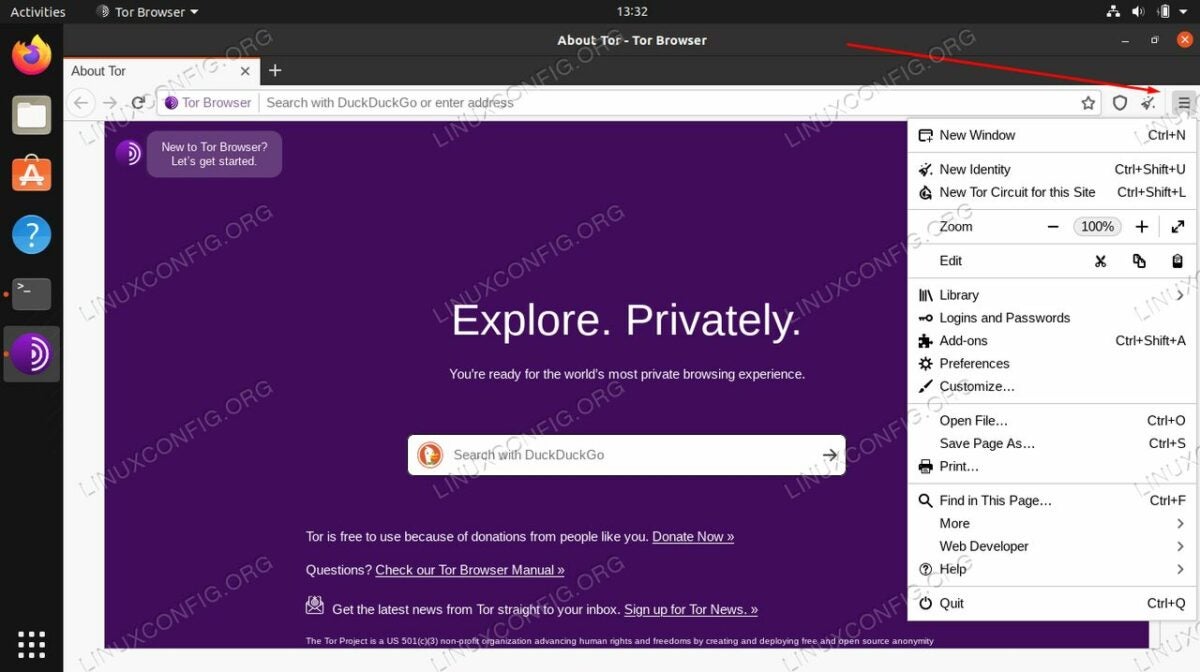This screenshot has height=672, width=1200.
Task: Expand the Help submenu
Action: tap(1052, 569)
